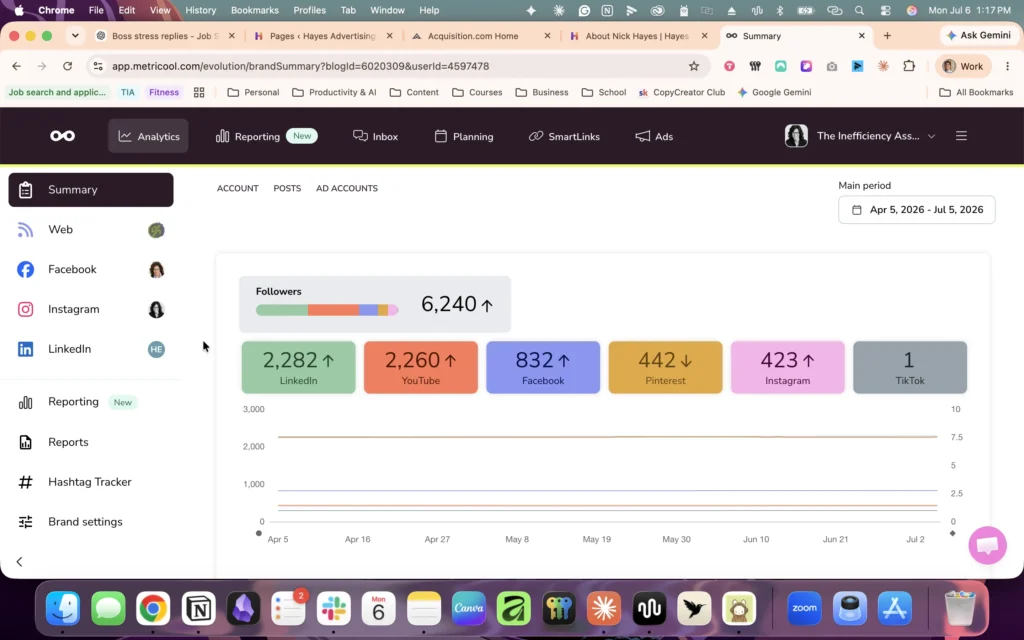Screen dimensions: 1024x640
Task: Open the Bookmarks menu in the menu bar
Action: (255, 10)
